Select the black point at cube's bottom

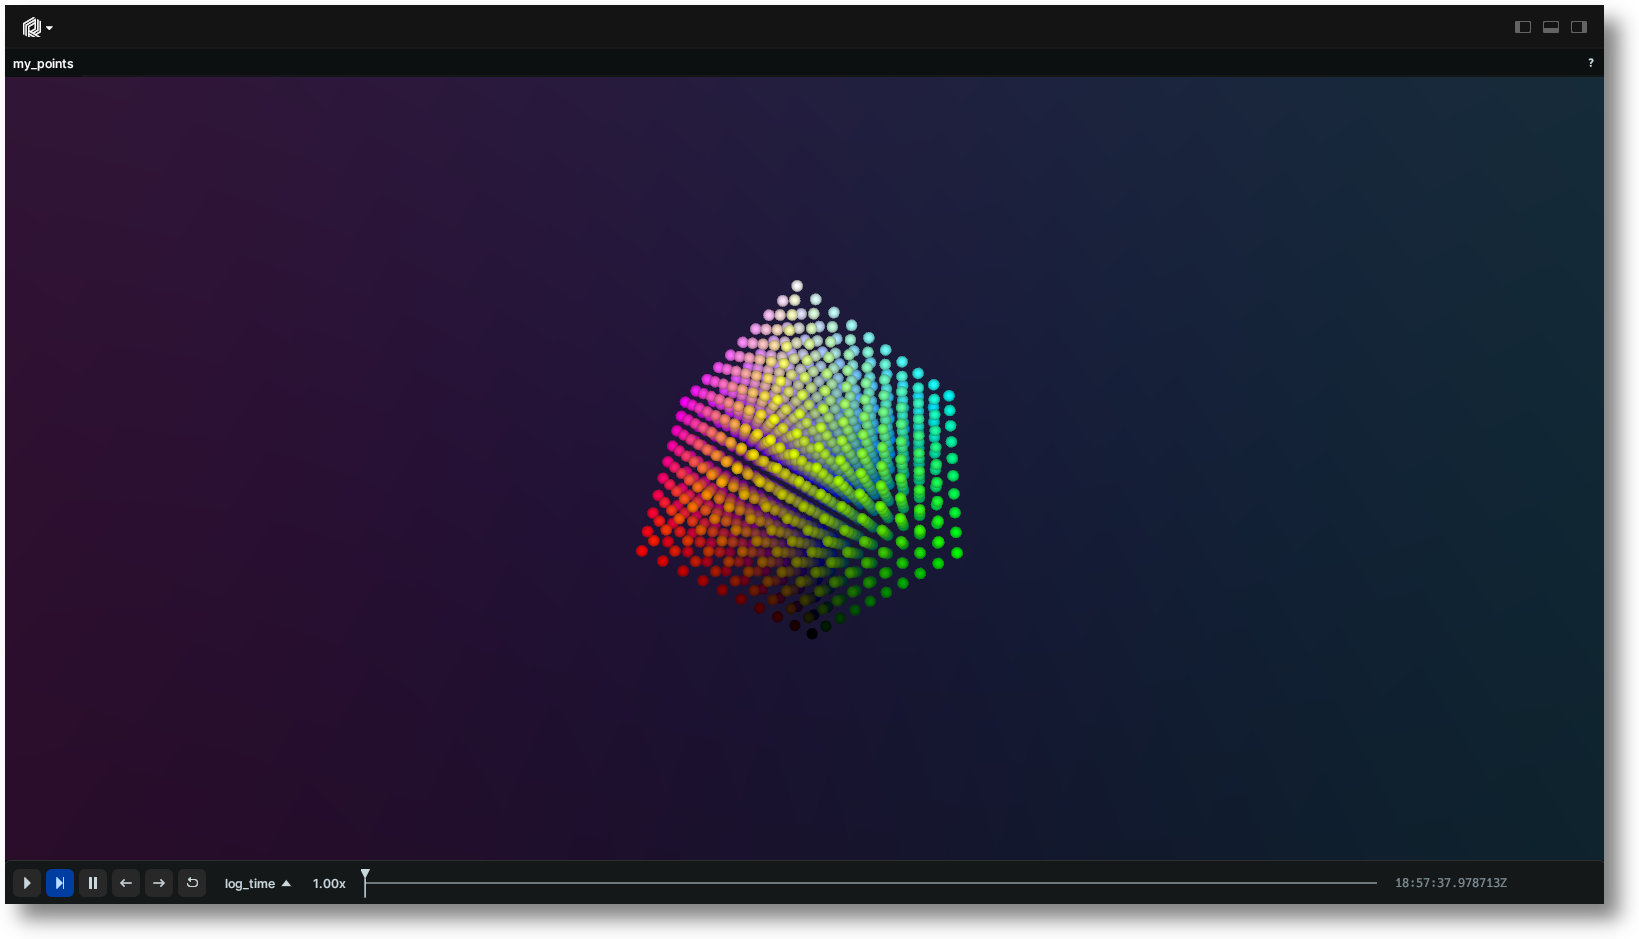812,633
